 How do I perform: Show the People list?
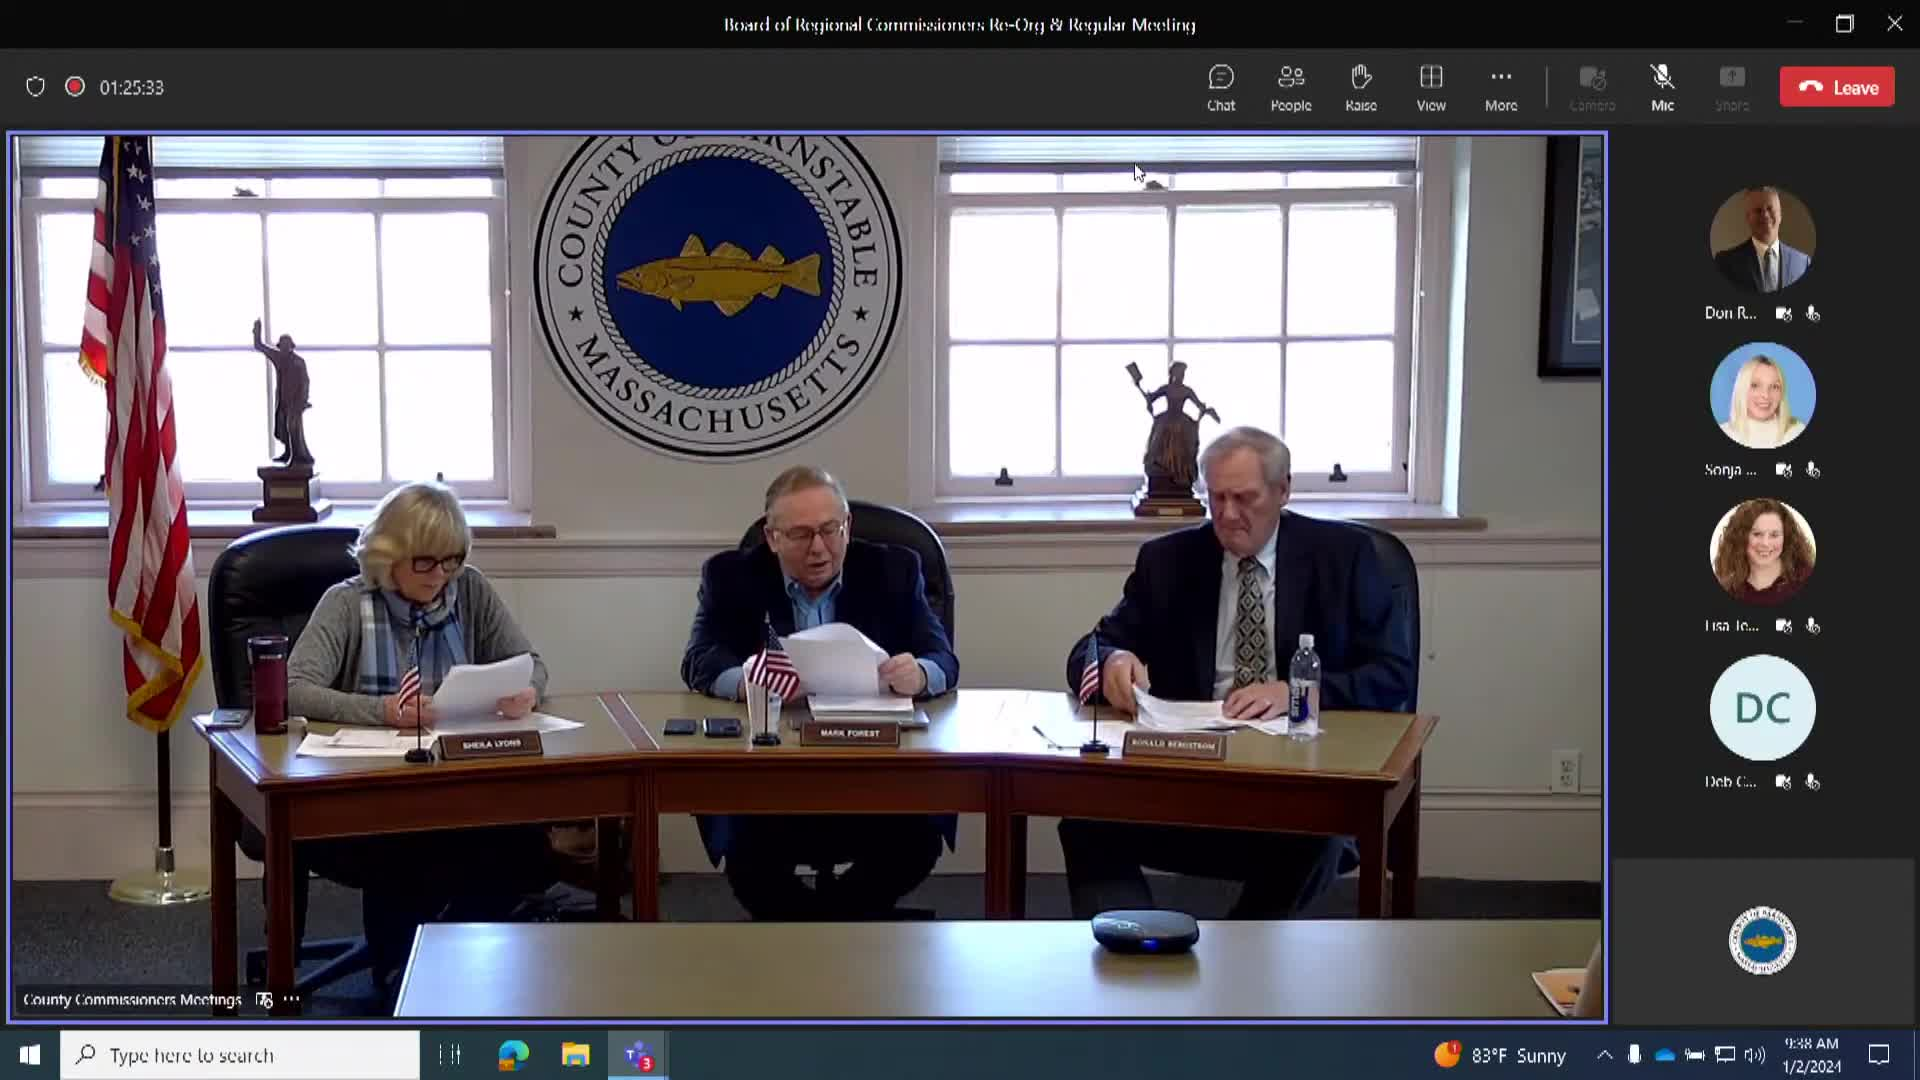pos(1290,87)
